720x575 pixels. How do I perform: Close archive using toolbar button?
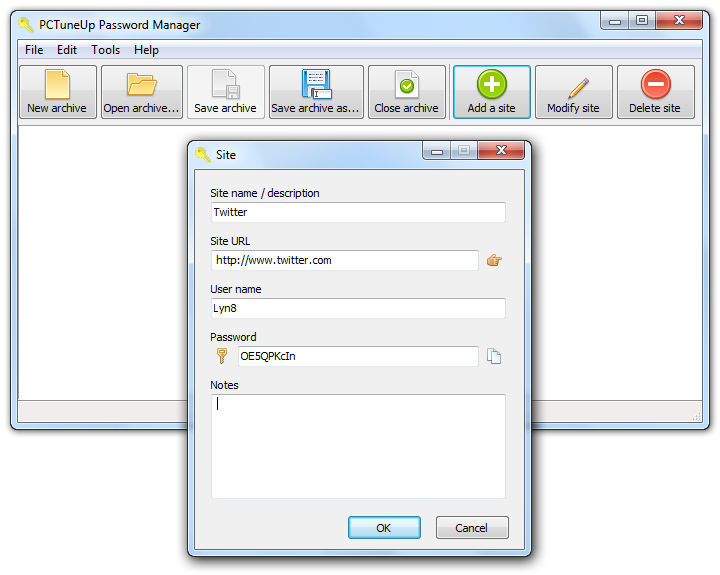(407, 92)
